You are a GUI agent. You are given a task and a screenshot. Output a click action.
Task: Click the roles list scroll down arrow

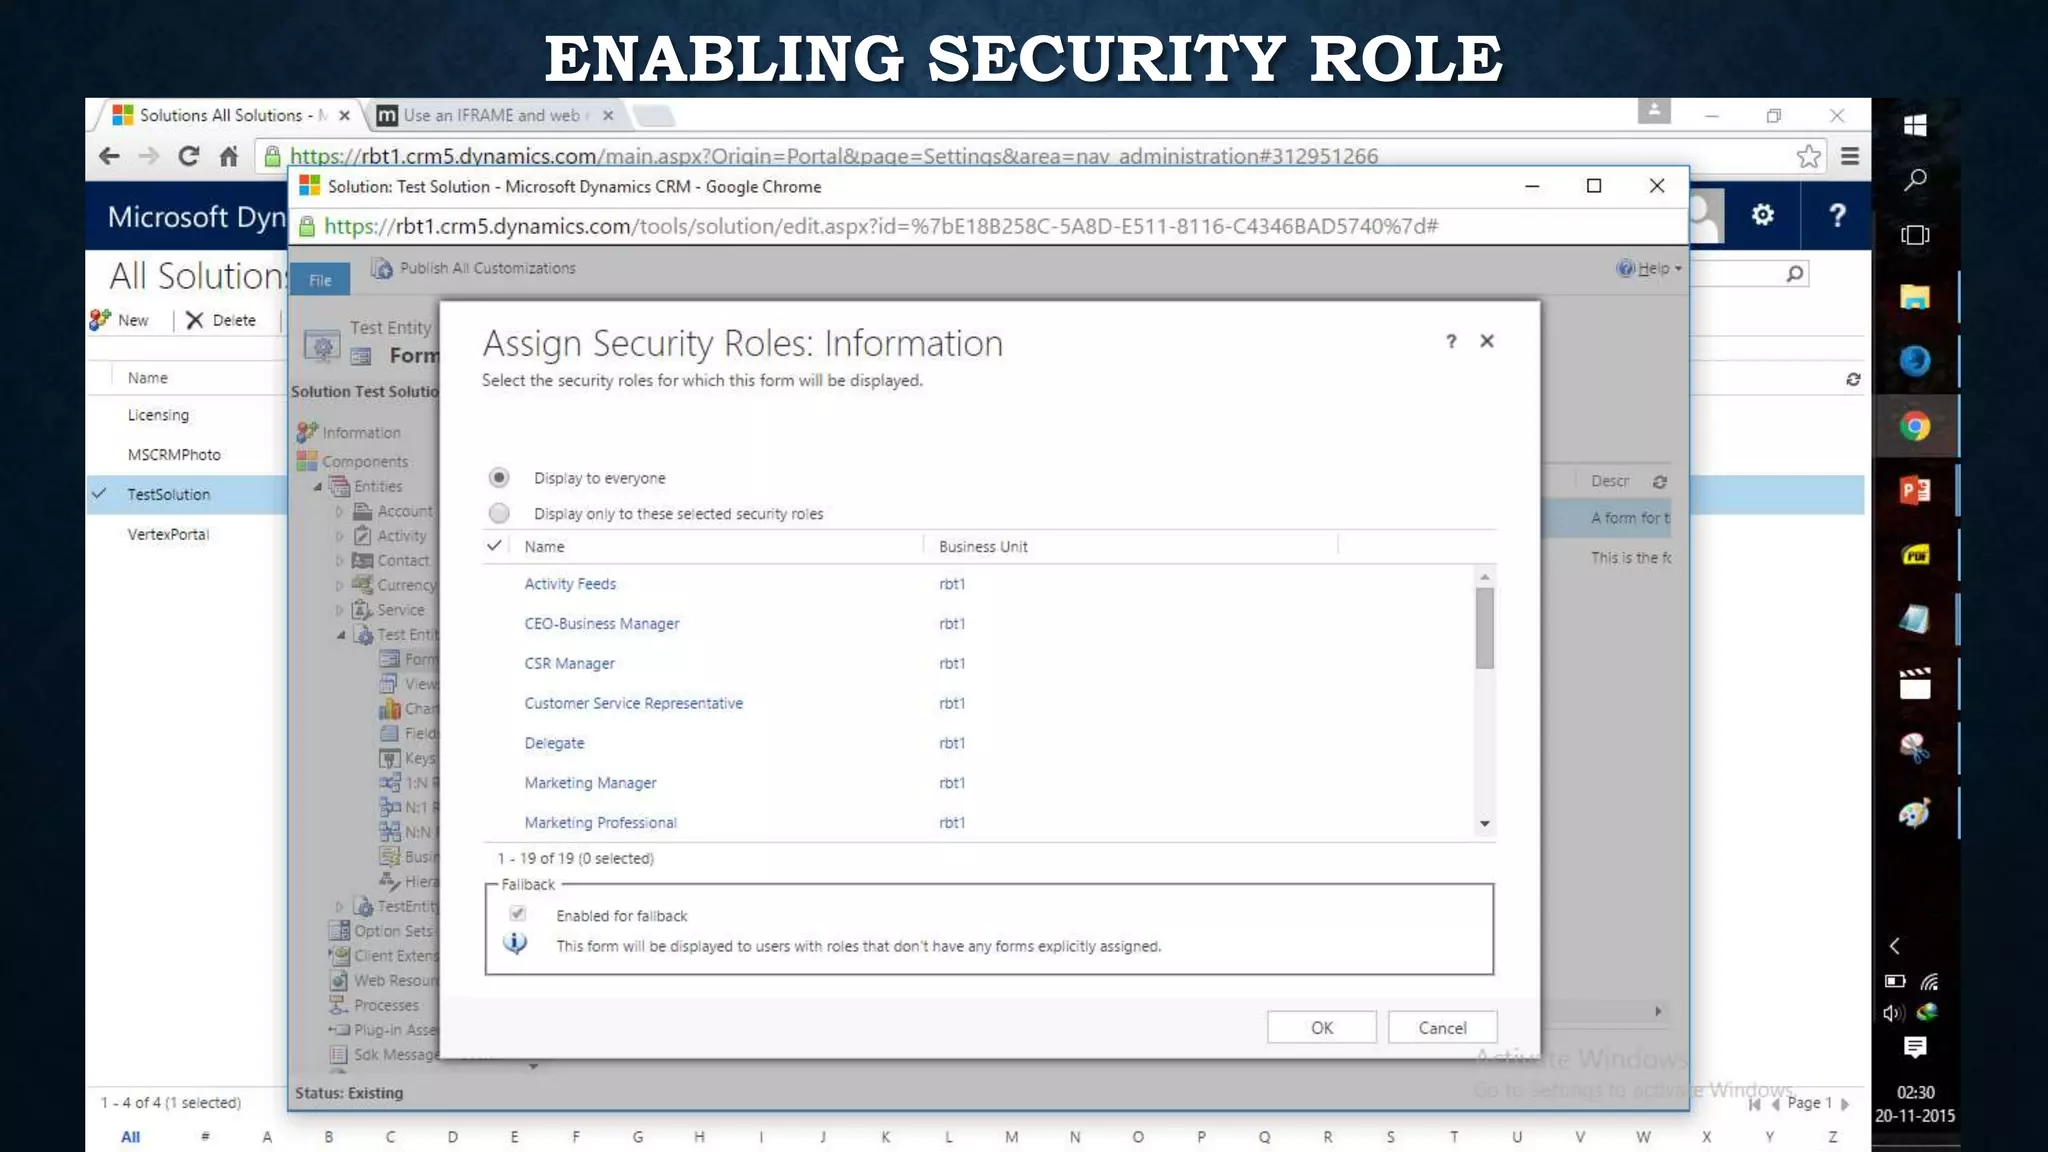pyautogui.click(x=1485, y=824)
